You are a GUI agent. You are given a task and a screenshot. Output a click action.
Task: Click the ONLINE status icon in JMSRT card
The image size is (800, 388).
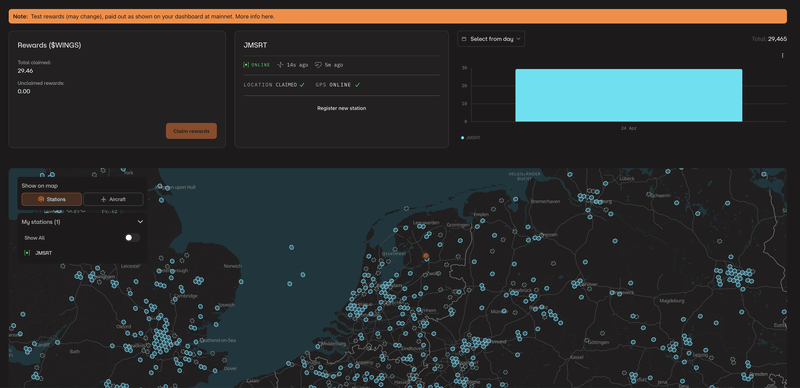(x=246, y=65)
